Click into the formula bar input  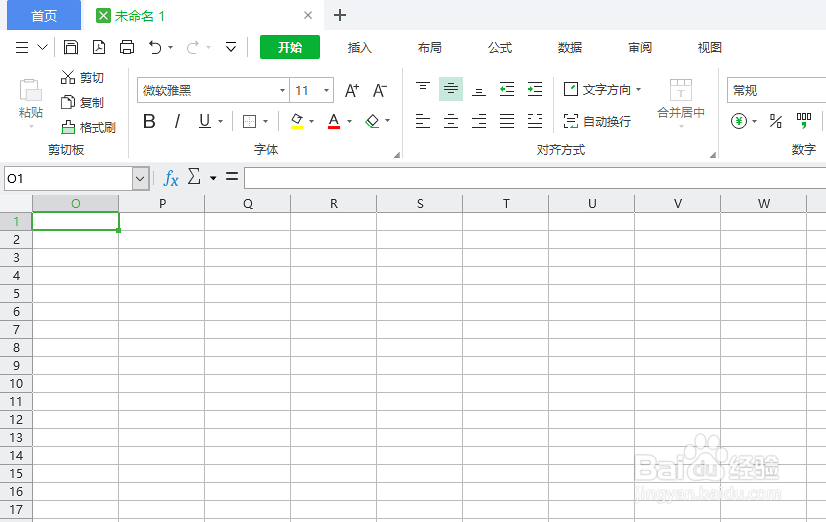(x=535, y=179)
